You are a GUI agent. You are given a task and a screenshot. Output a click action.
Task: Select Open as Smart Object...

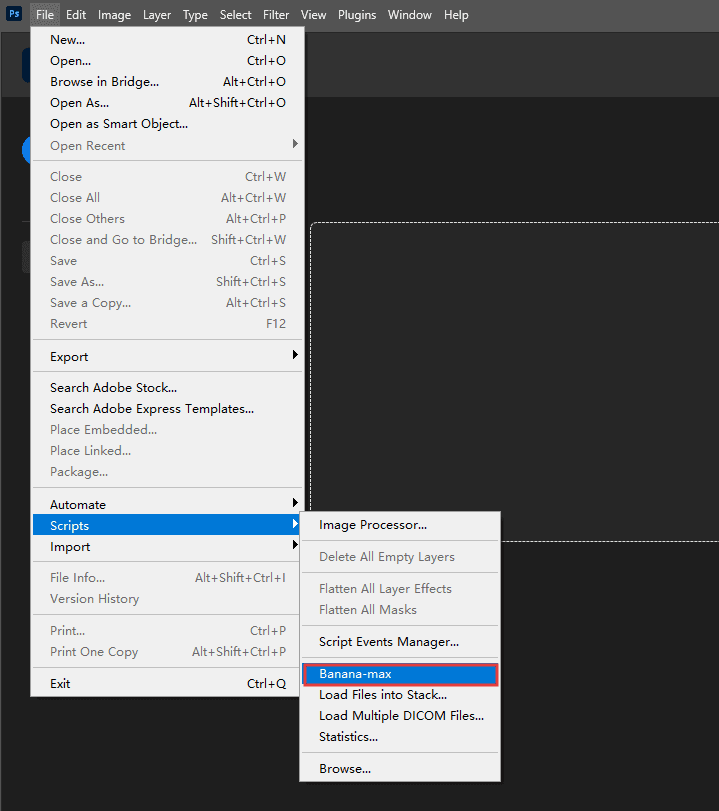[167, 124]
